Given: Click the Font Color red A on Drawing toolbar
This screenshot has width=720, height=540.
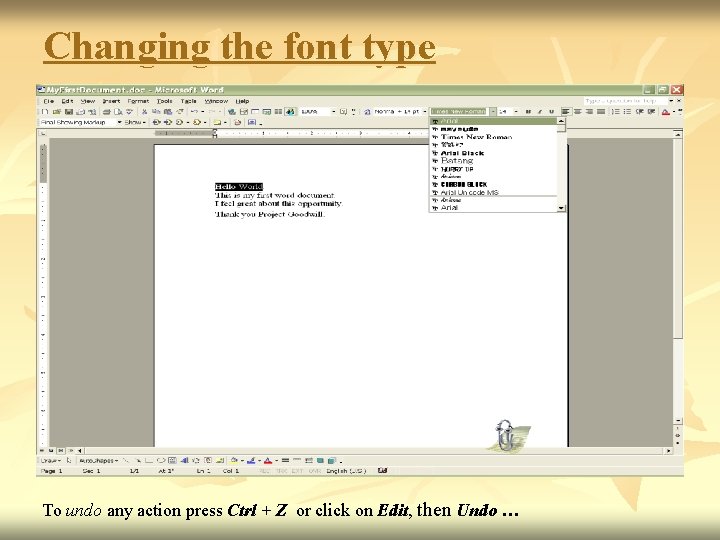Looking at the screenshot, I should point(268,460).
